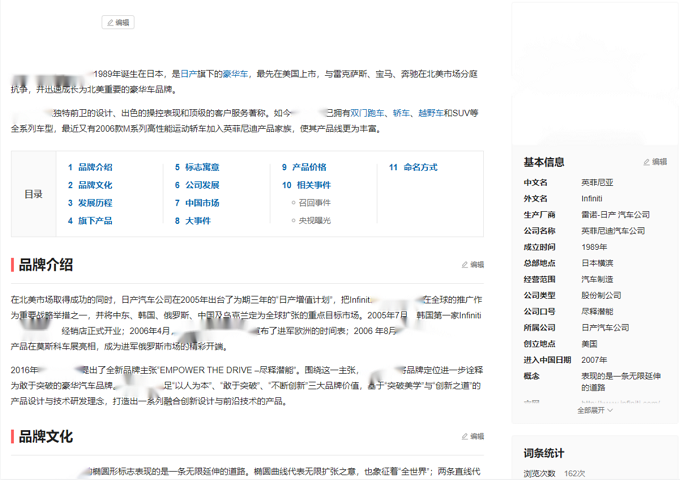Jump to 6 公司发展 in contents
This screenshot has width=680, height=480.
(197, 185)
